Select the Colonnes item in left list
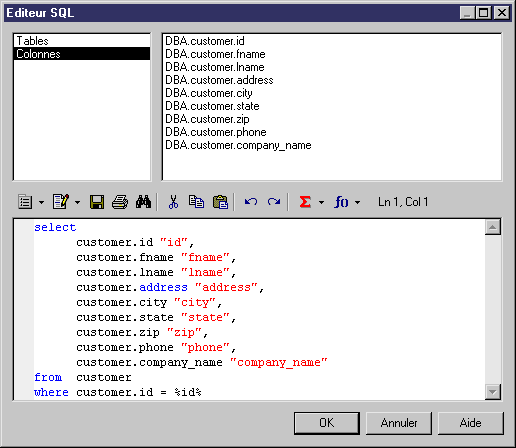Viewport: 516px width, 448px height. coord(82,54)
